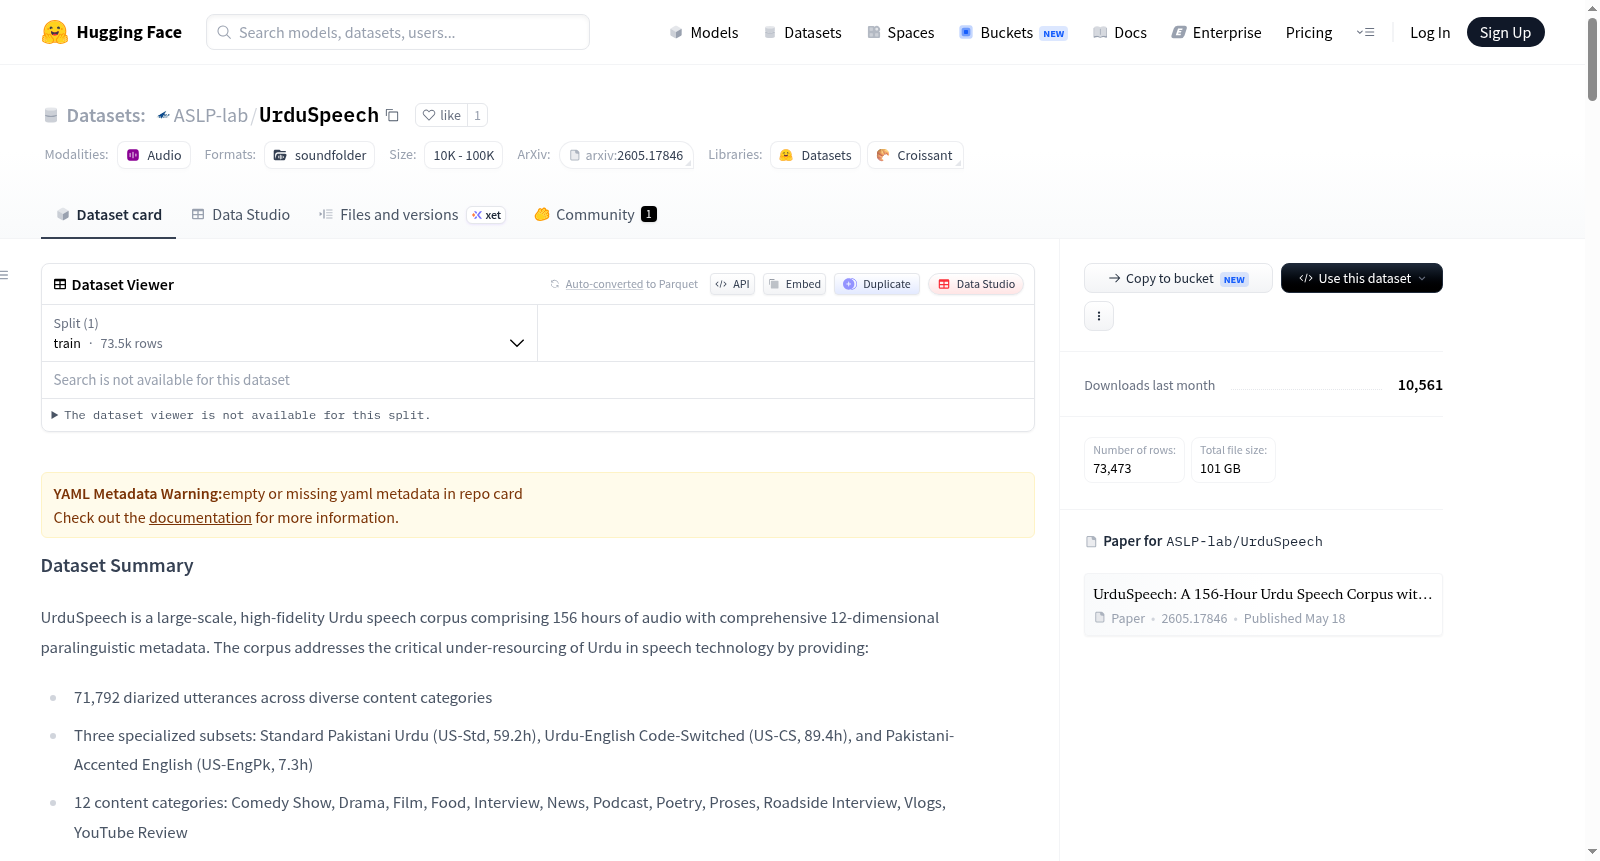Image resolution: width=1600 pixels, height=861 pixels.
Task: Click Search is not available for this dataset field
Action: click(538, 380)
